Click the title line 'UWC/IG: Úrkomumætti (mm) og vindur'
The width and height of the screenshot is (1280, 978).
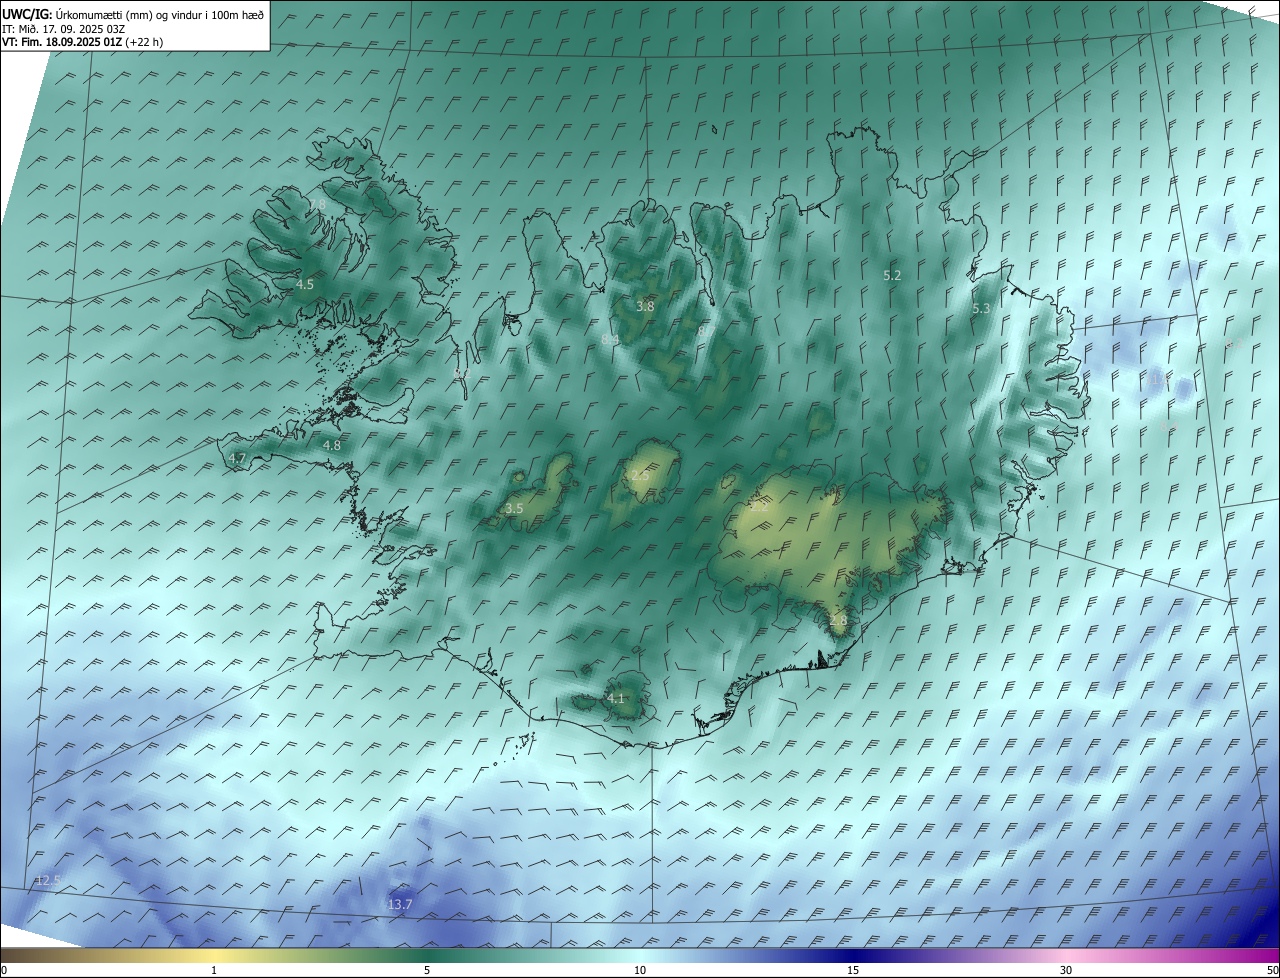pos(133,13)
